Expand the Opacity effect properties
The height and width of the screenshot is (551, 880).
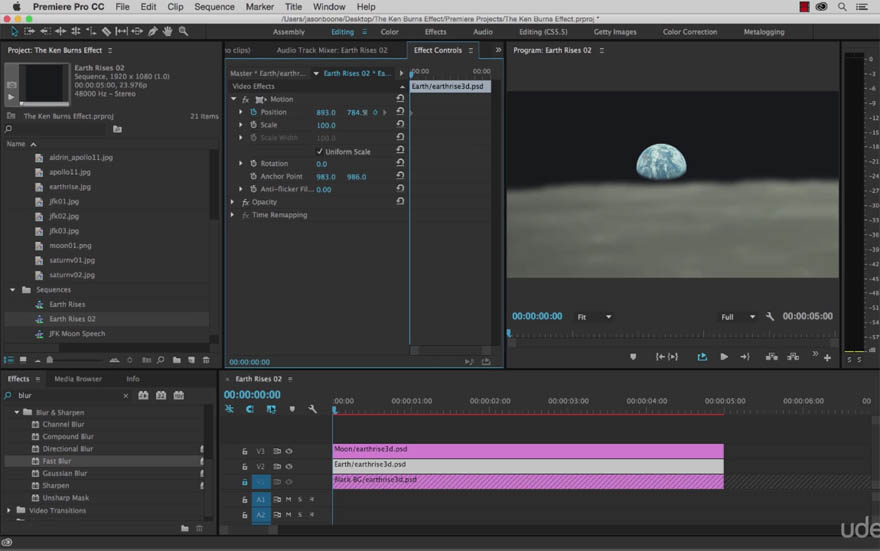coord(232,202)
